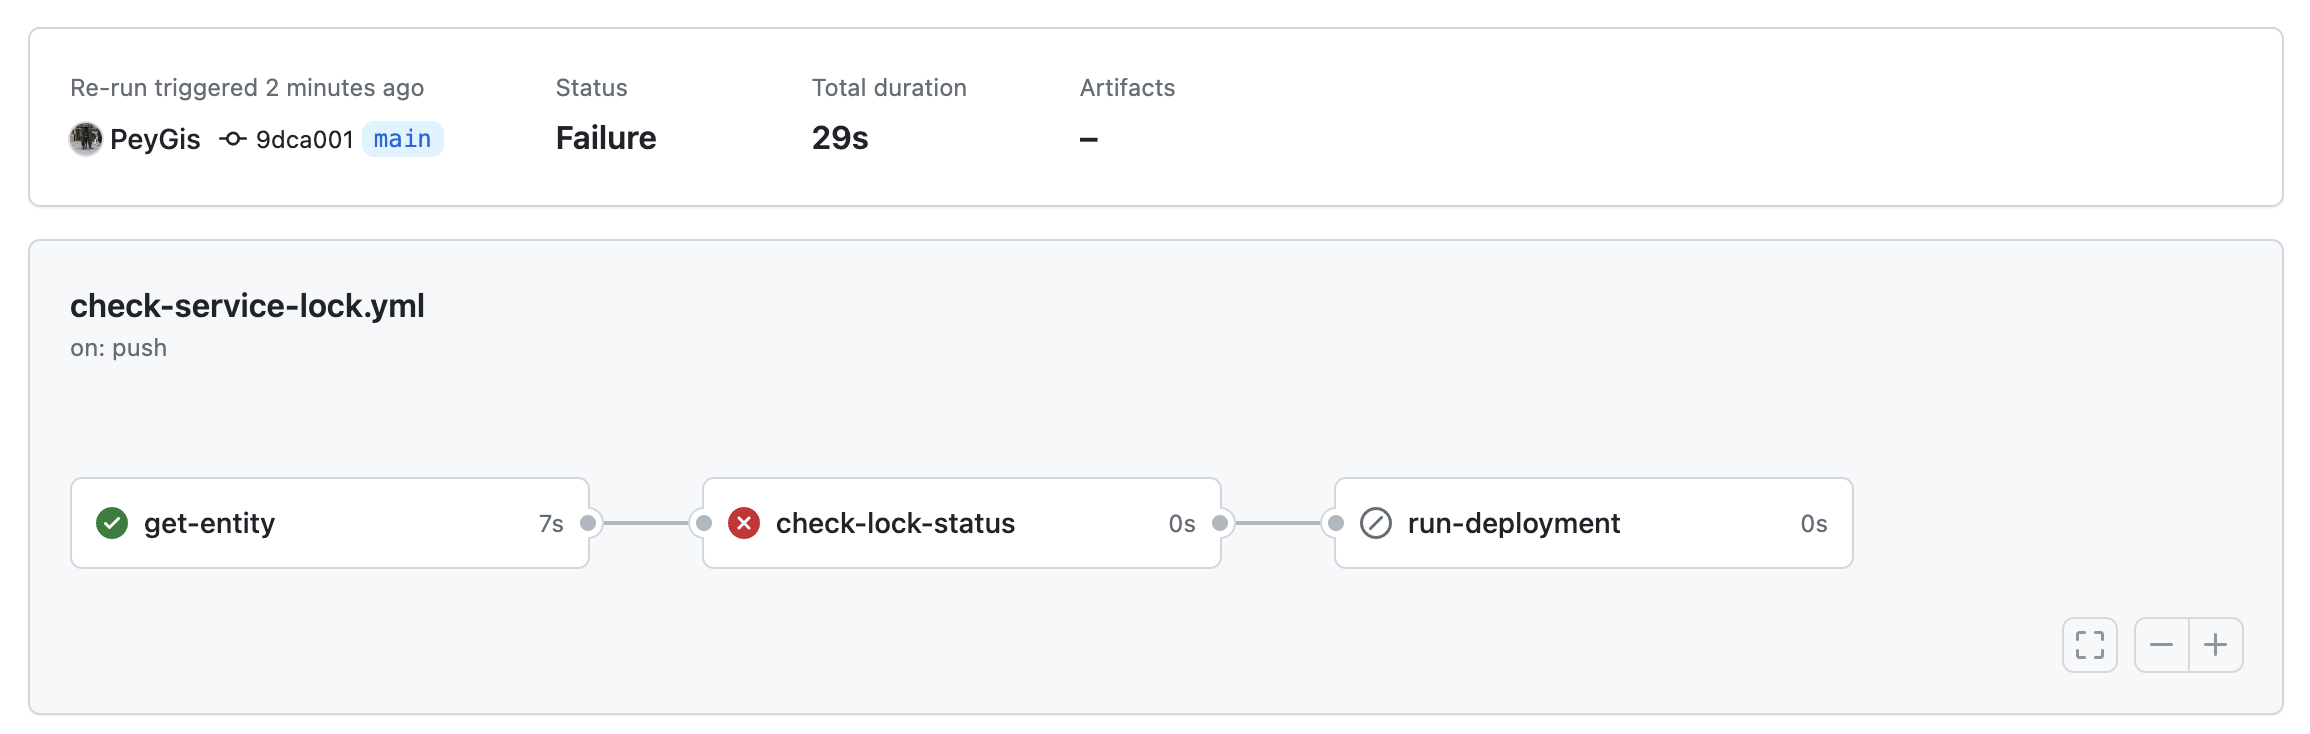Screen dimensions: 2310x734
Task: Click the green success icon on get-entity
Action: tap(112, 523)
